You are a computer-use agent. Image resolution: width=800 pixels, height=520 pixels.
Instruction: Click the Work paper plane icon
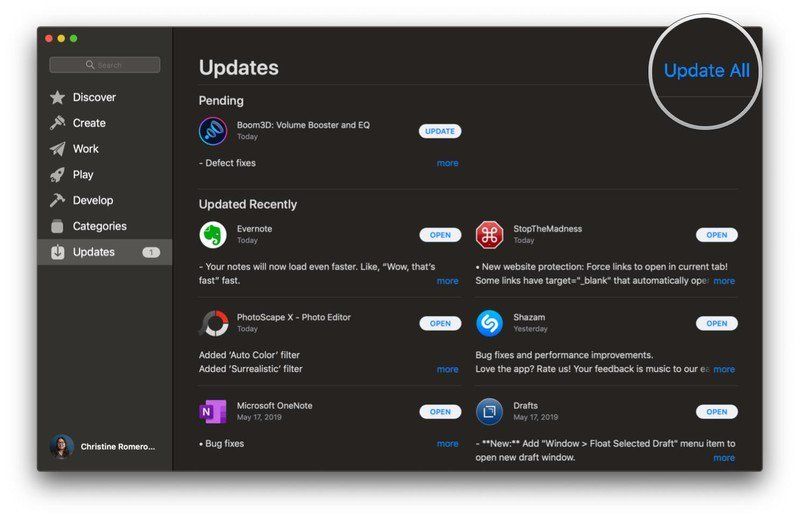pyautogui.click(x=58, y=148)
